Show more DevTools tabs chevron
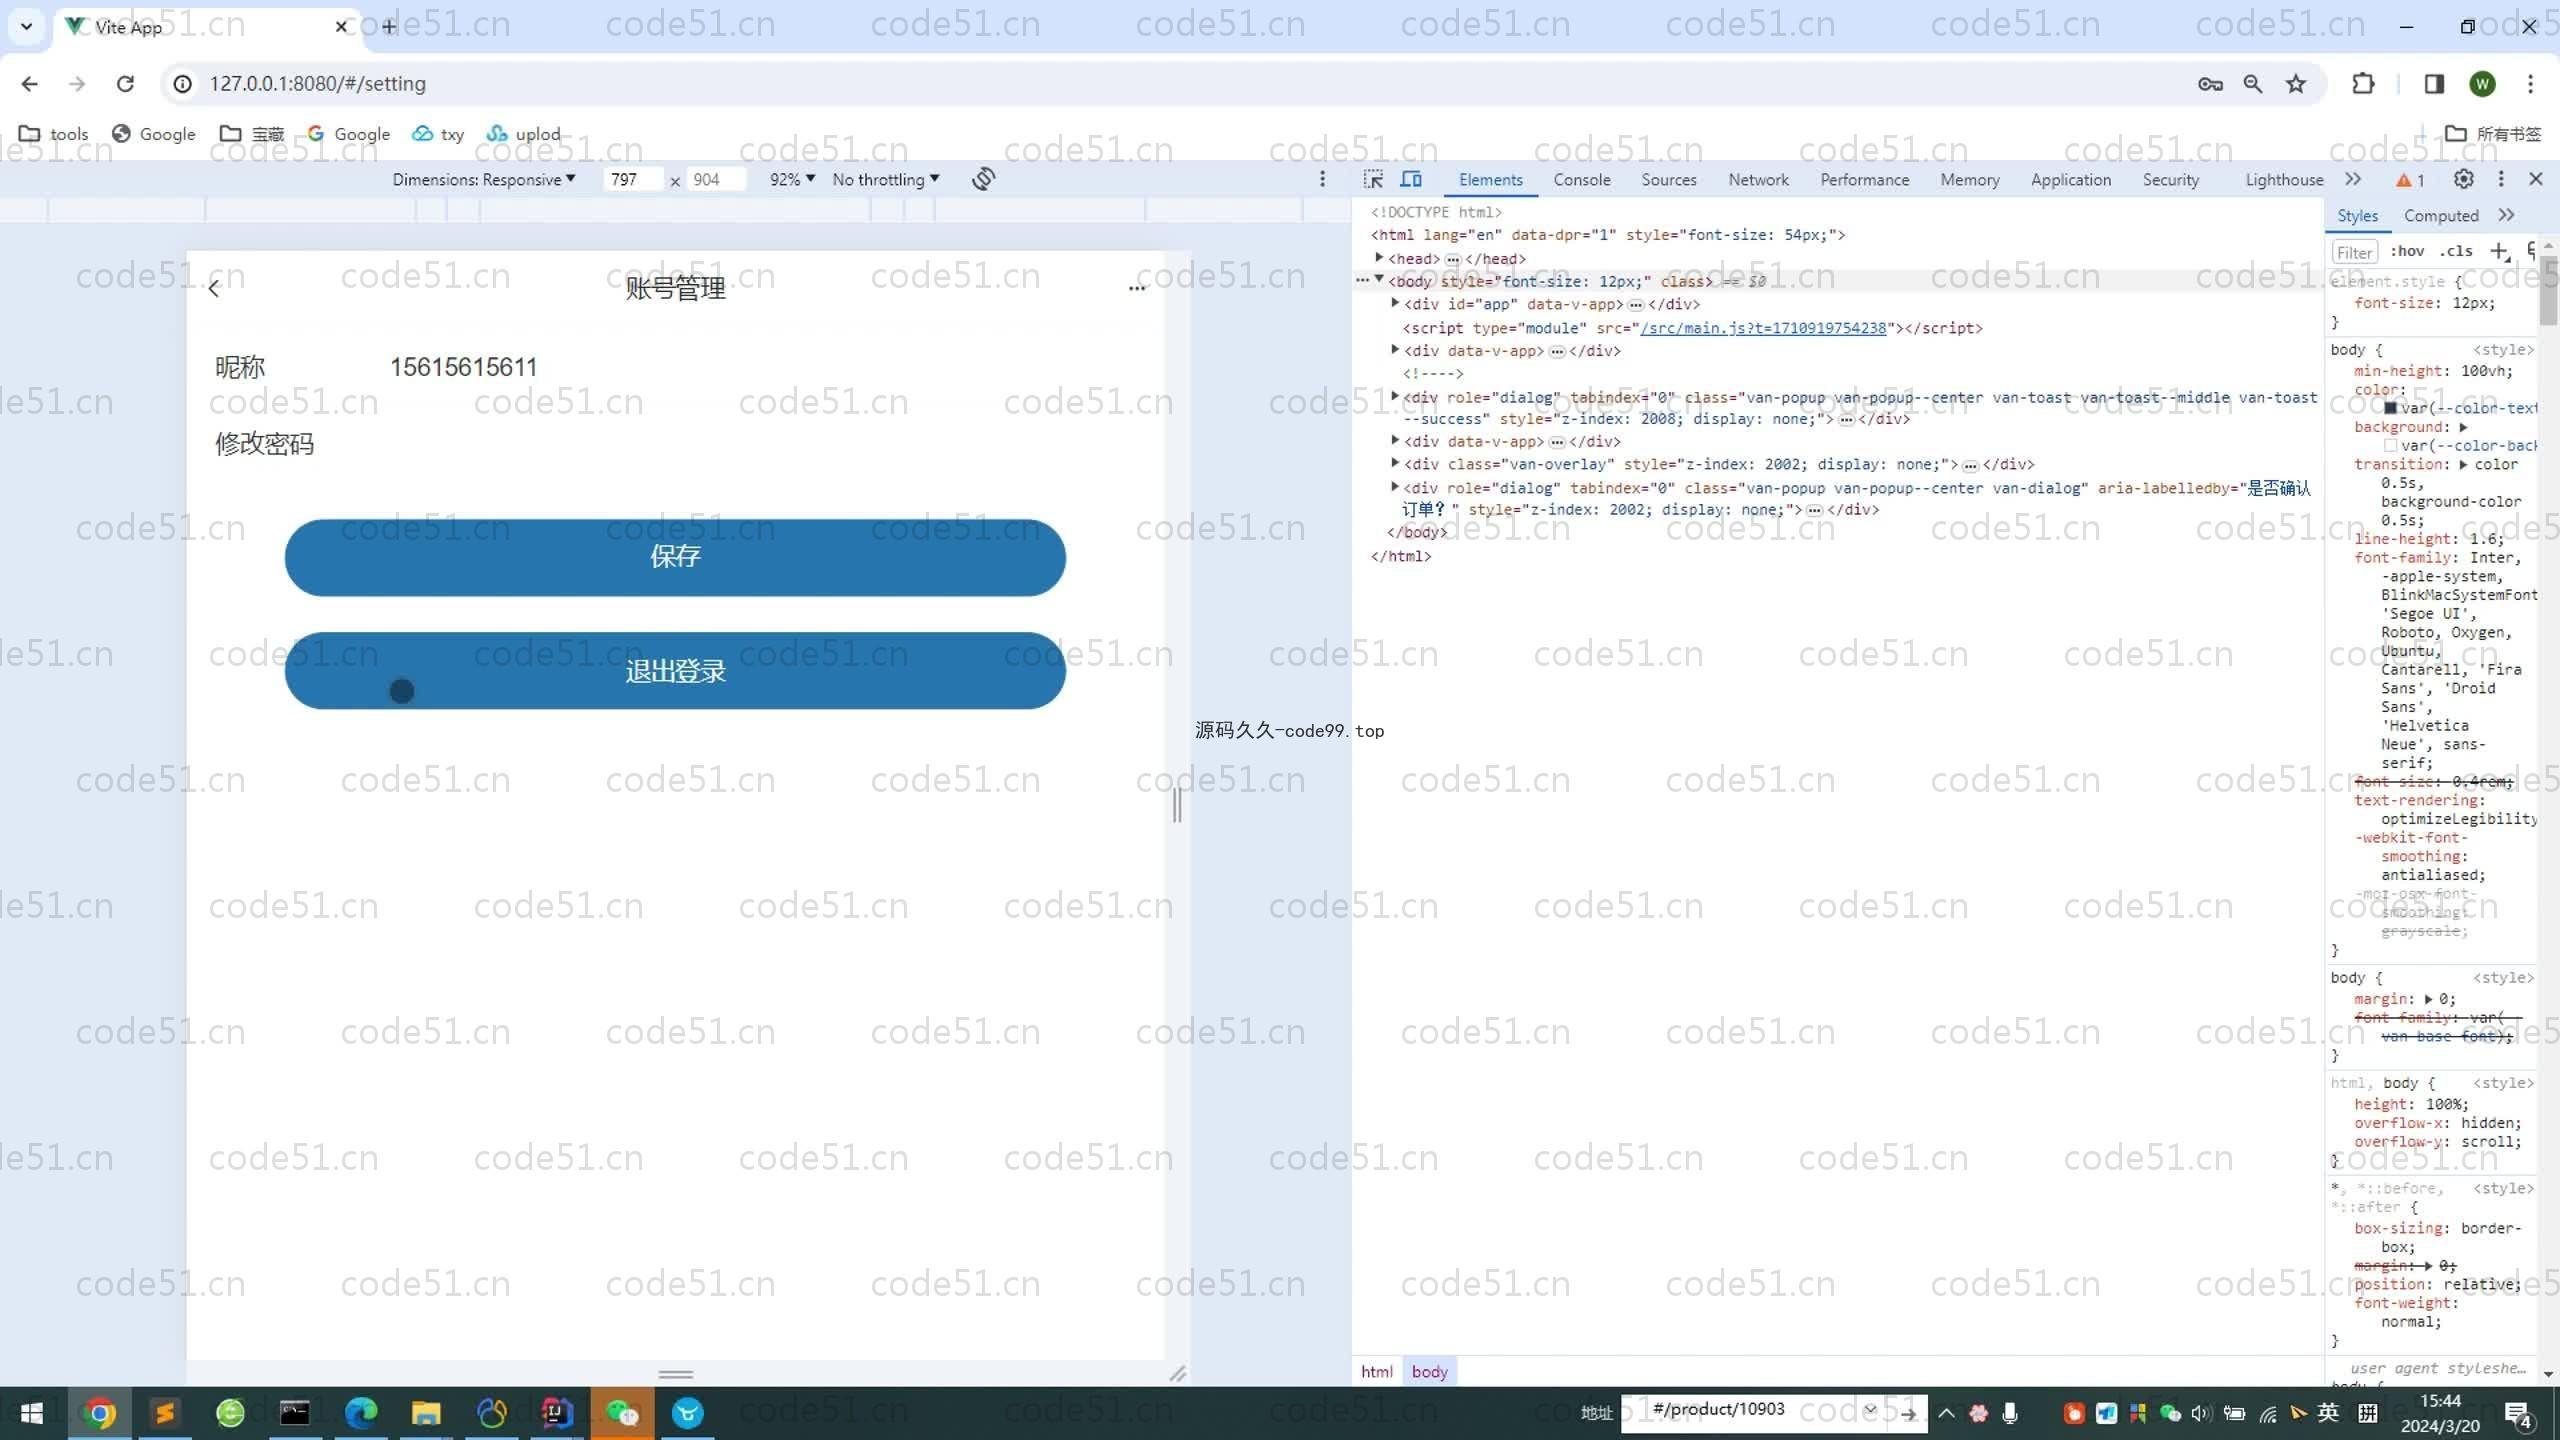 click(x=2353, y=179)
